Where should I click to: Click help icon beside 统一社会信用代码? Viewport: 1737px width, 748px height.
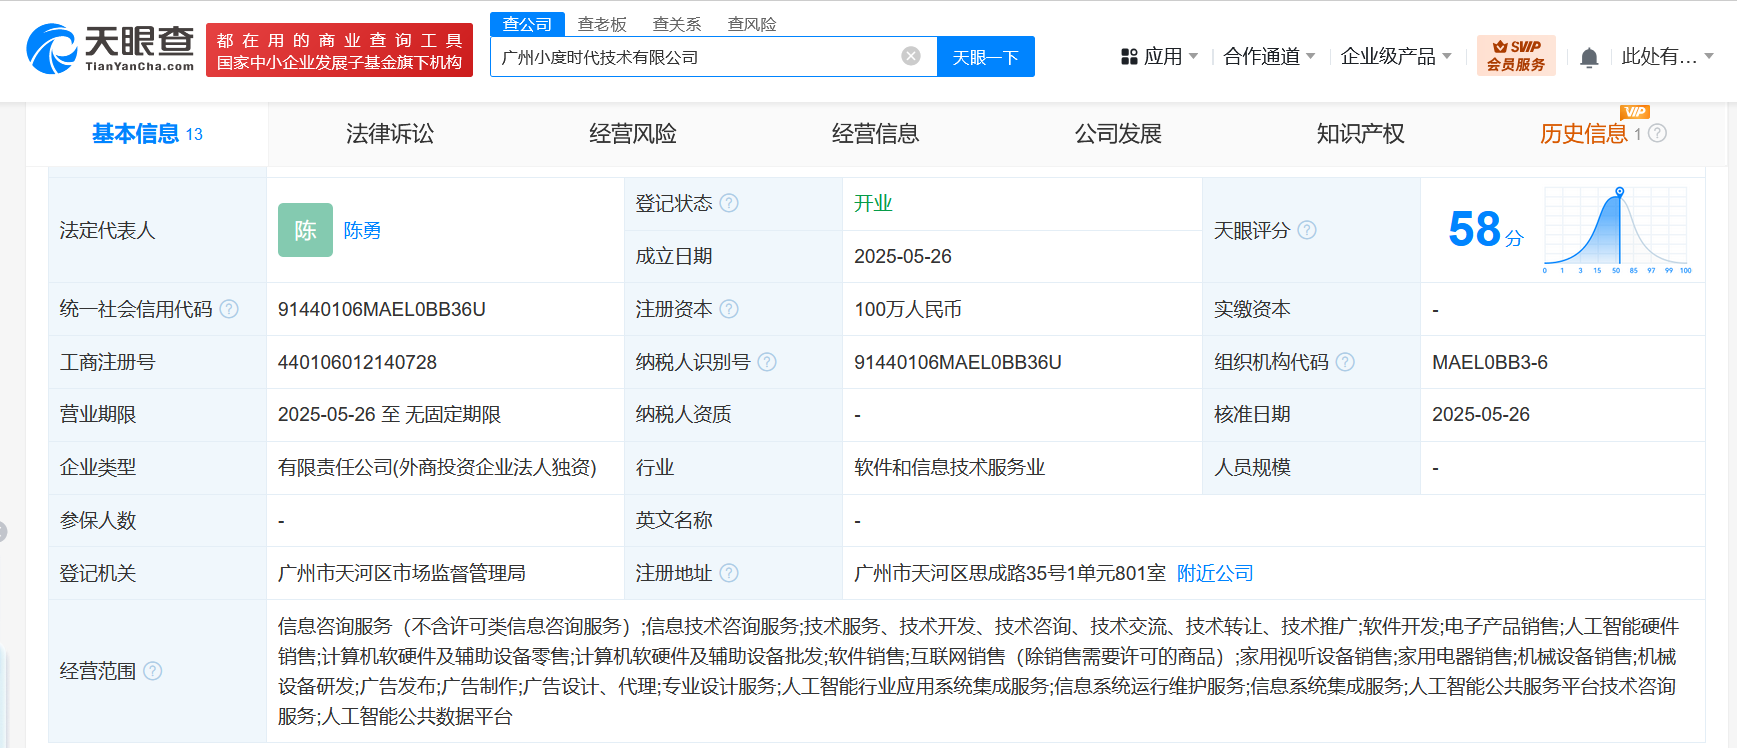tap(229, 309)
